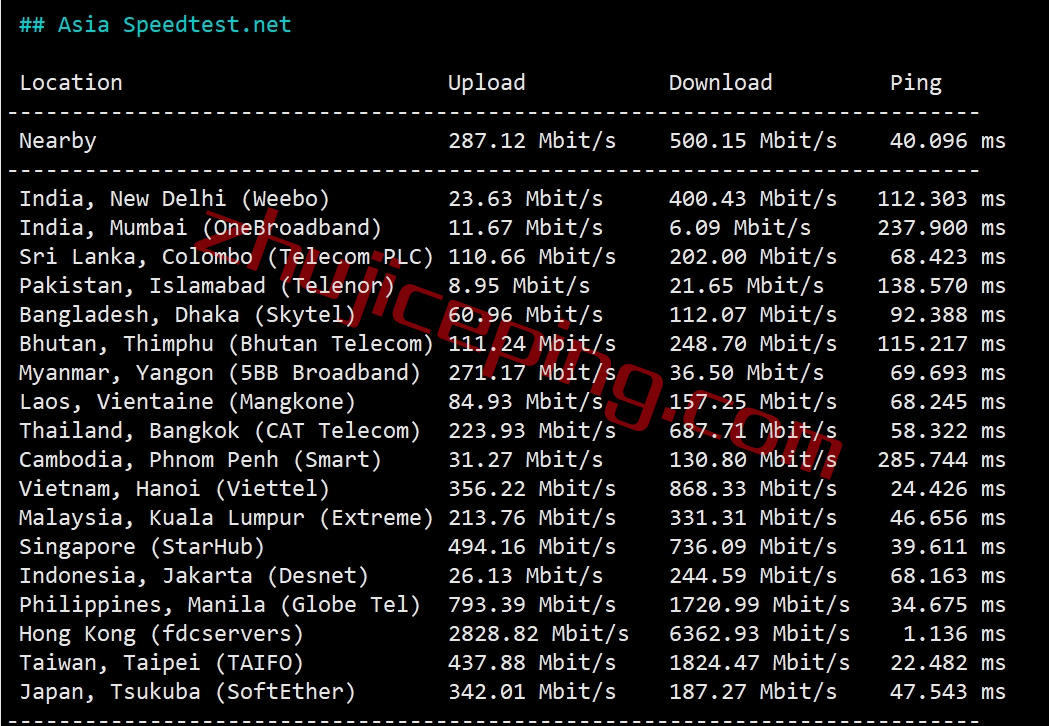
Task: Click the Nearby row label
Action: tap(58, 141)
